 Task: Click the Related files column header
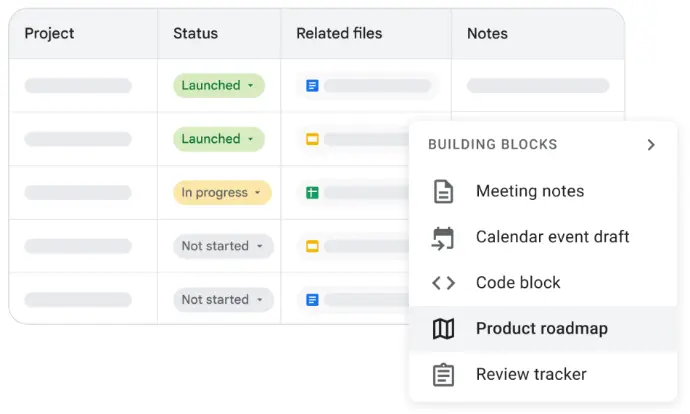[x=340, y=34]
